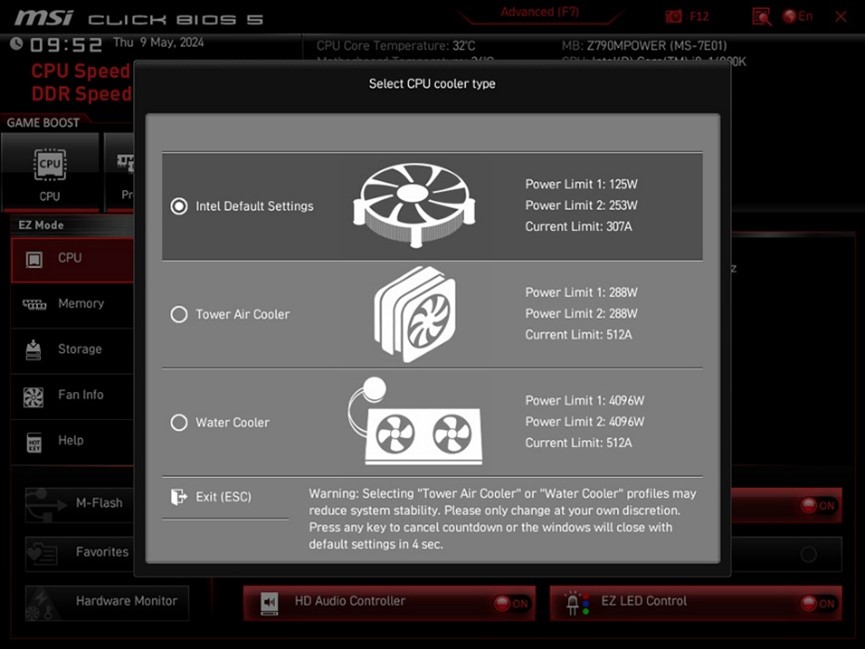Click the MSI Click BIOS 5 logo

(139, 18)
